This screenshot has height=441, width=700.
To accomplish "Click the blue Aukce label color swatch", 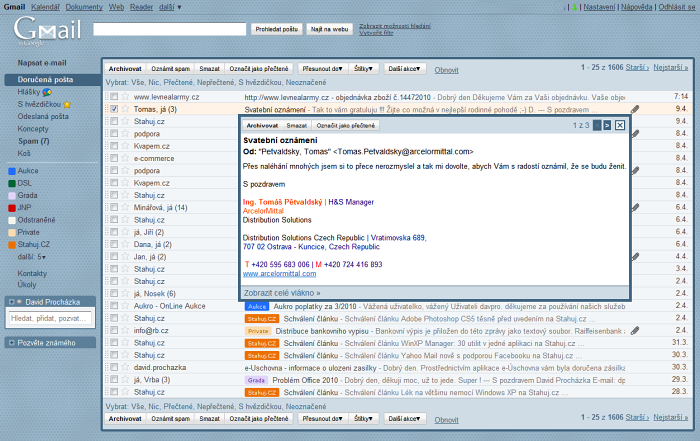I will point(12,171).
